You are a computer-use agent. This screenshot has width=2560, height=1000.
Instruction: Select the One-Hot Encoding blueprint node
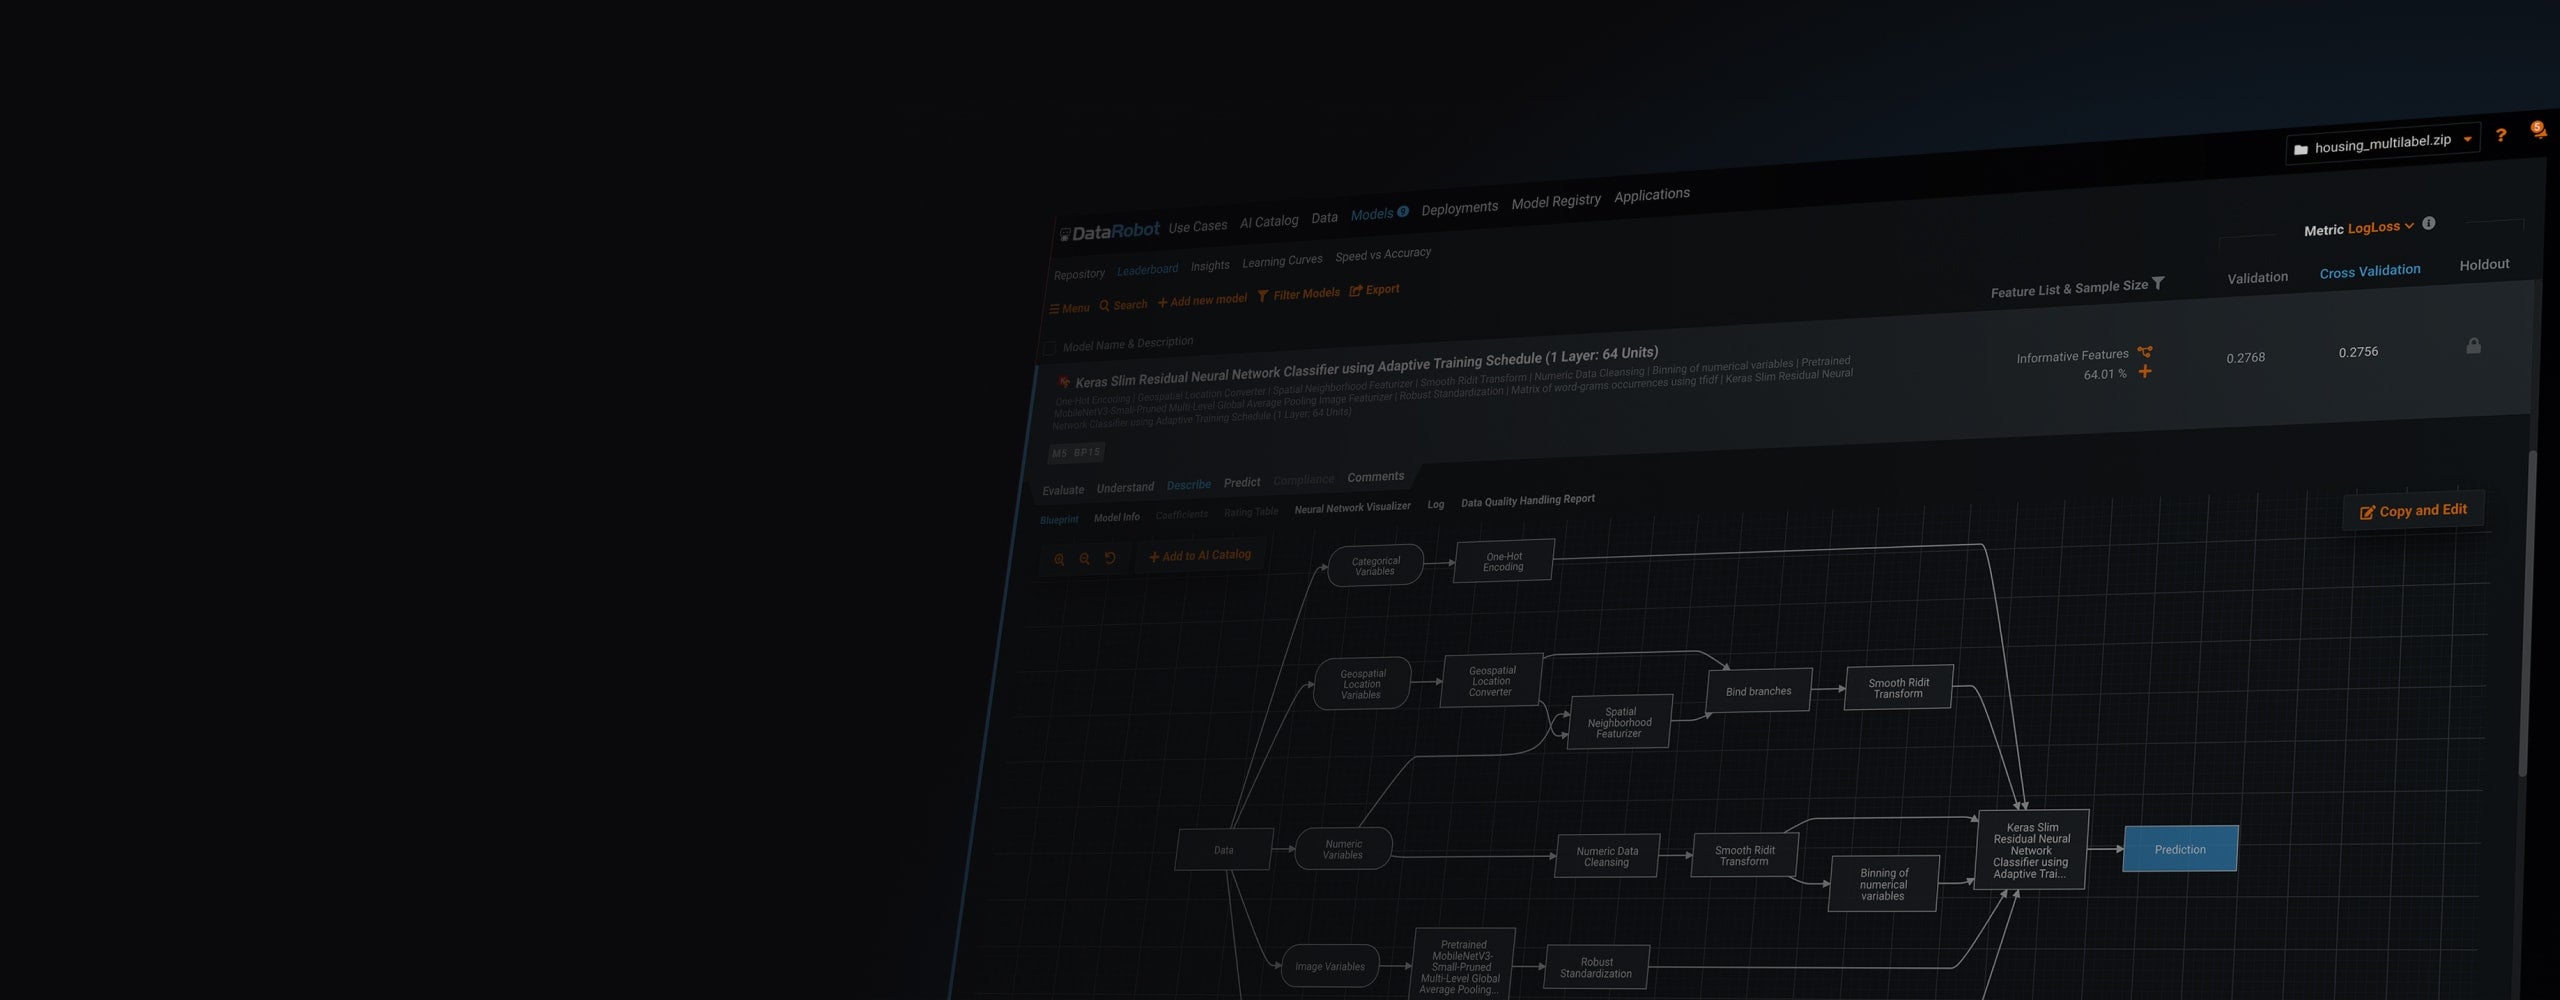click(1503, 562)
